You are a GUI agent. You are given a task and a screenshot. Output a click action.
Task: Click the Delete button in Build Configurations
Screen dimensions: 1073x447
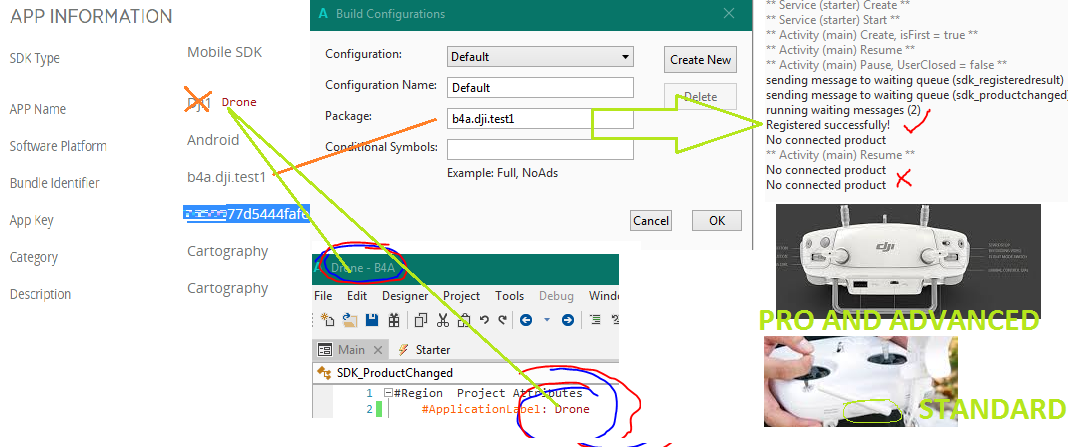[700, 97]
